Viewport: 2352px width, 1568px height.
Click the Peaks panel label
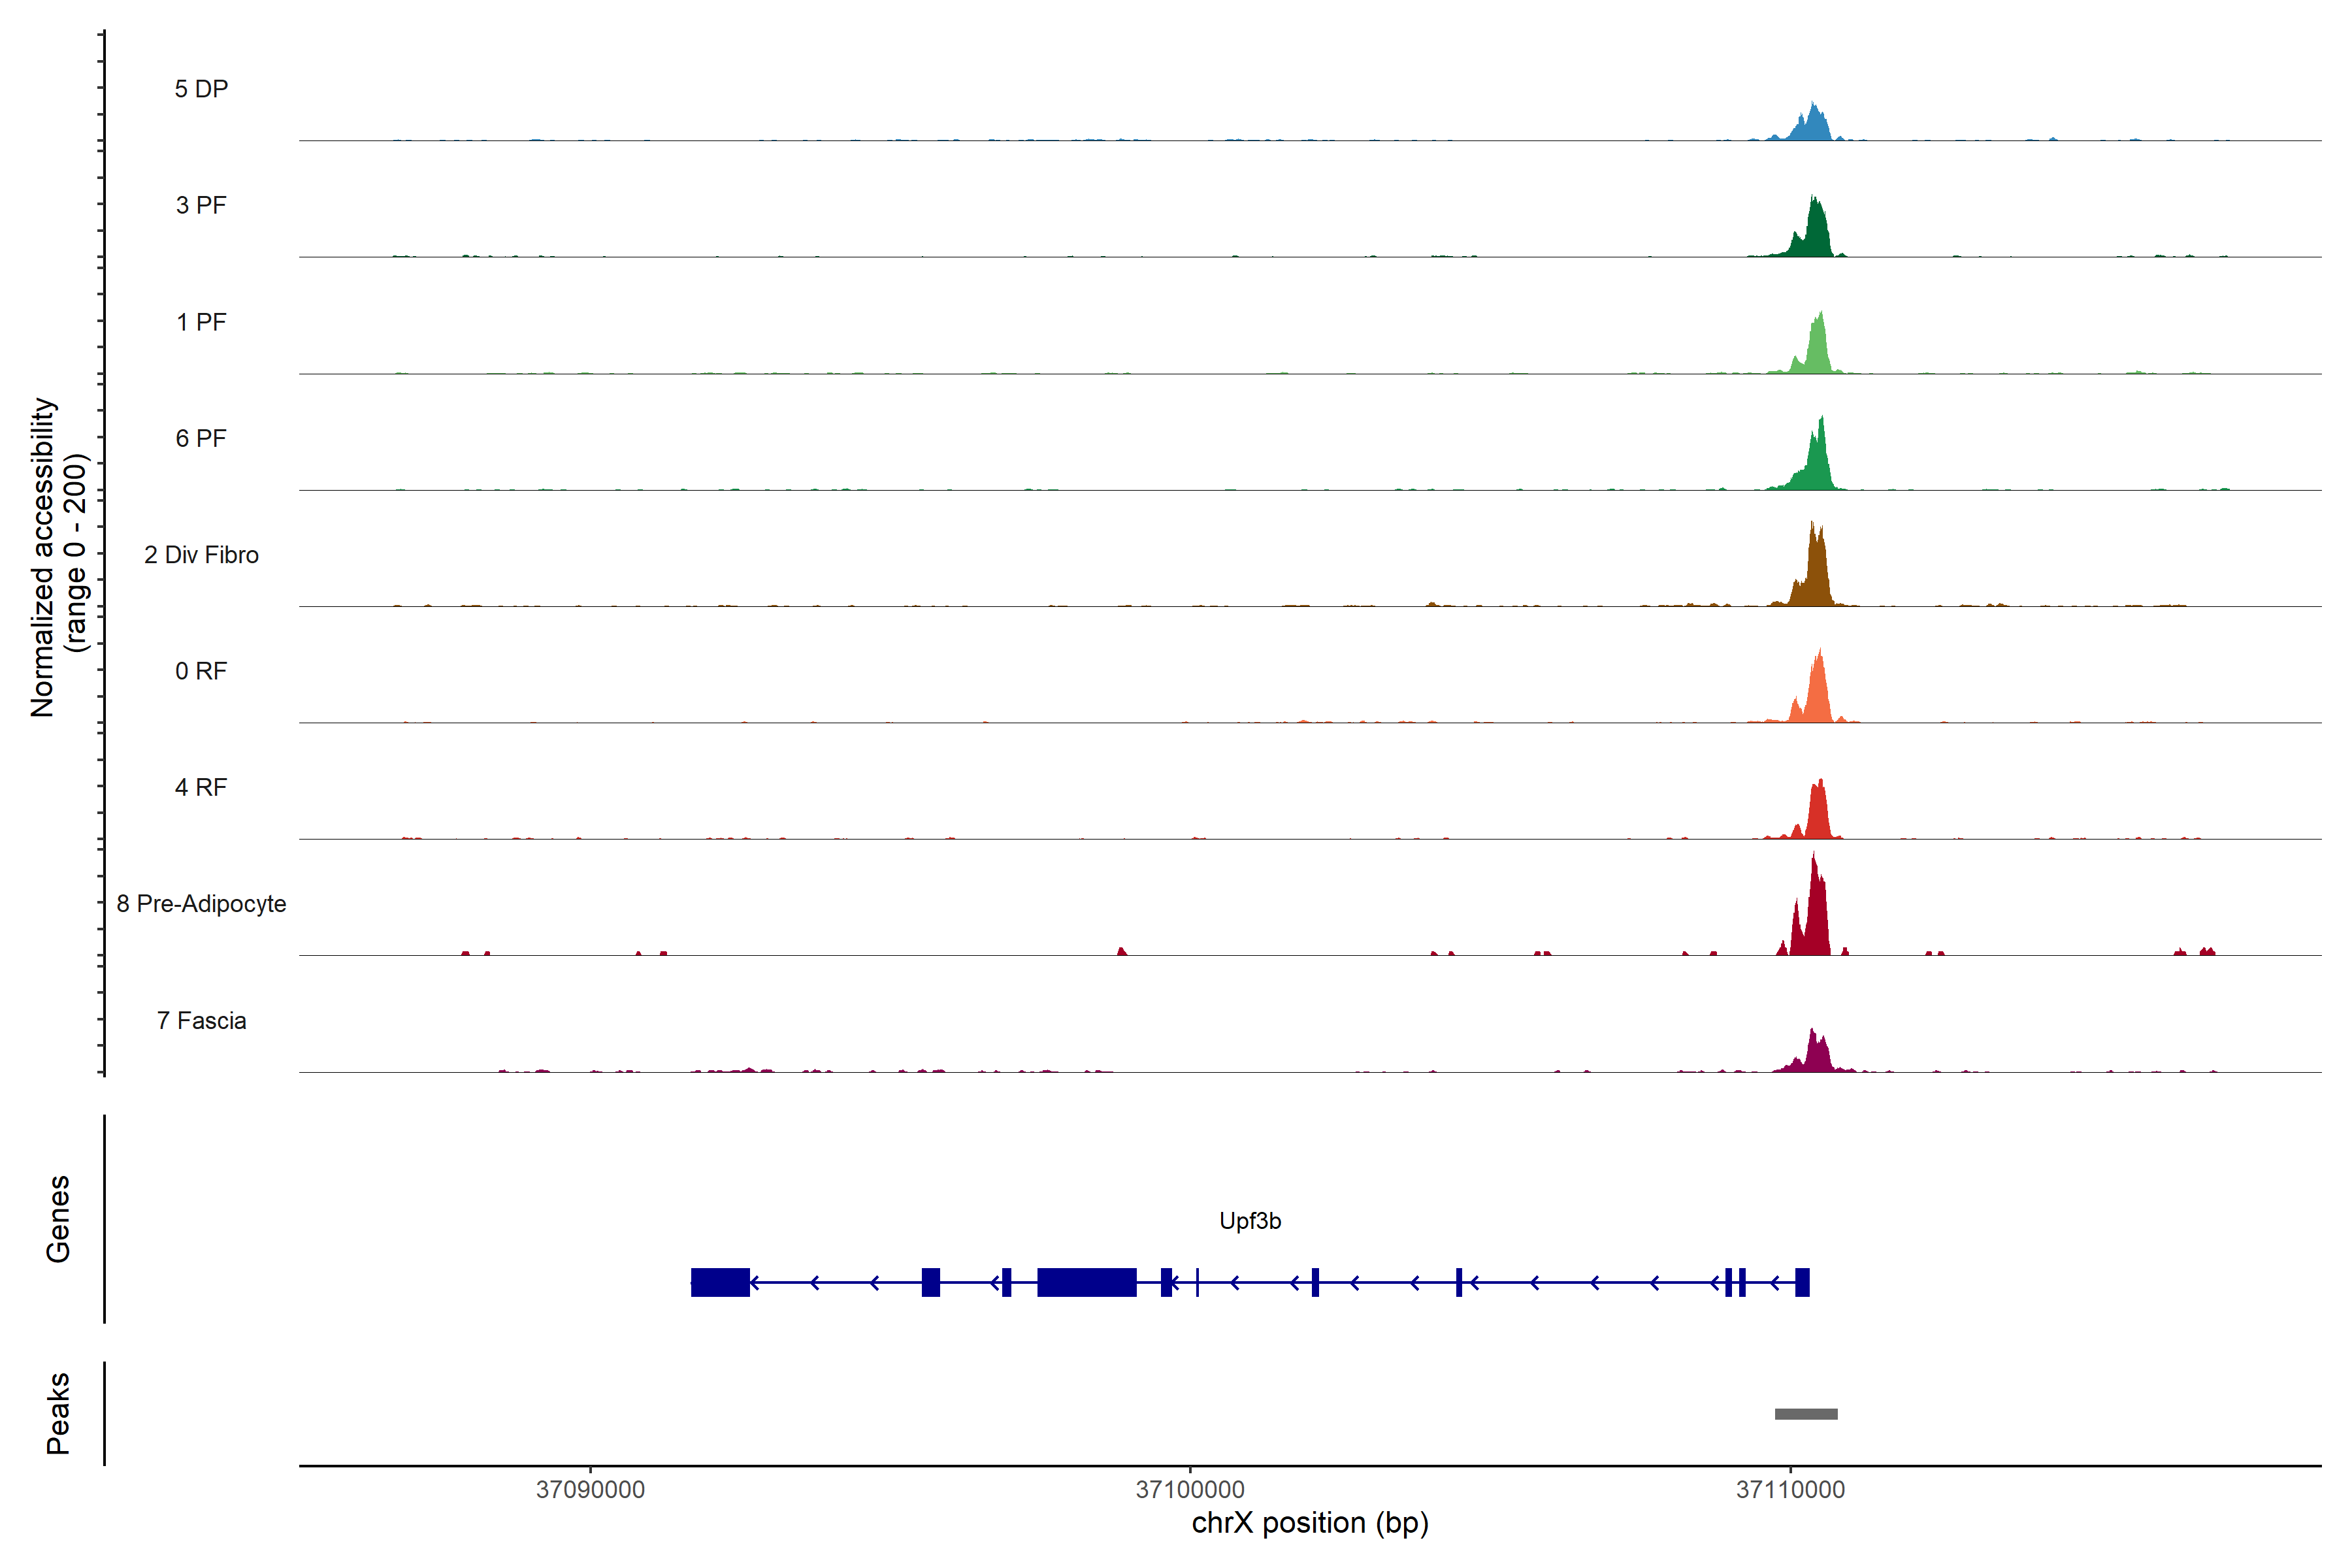[x=58, y=1413]
